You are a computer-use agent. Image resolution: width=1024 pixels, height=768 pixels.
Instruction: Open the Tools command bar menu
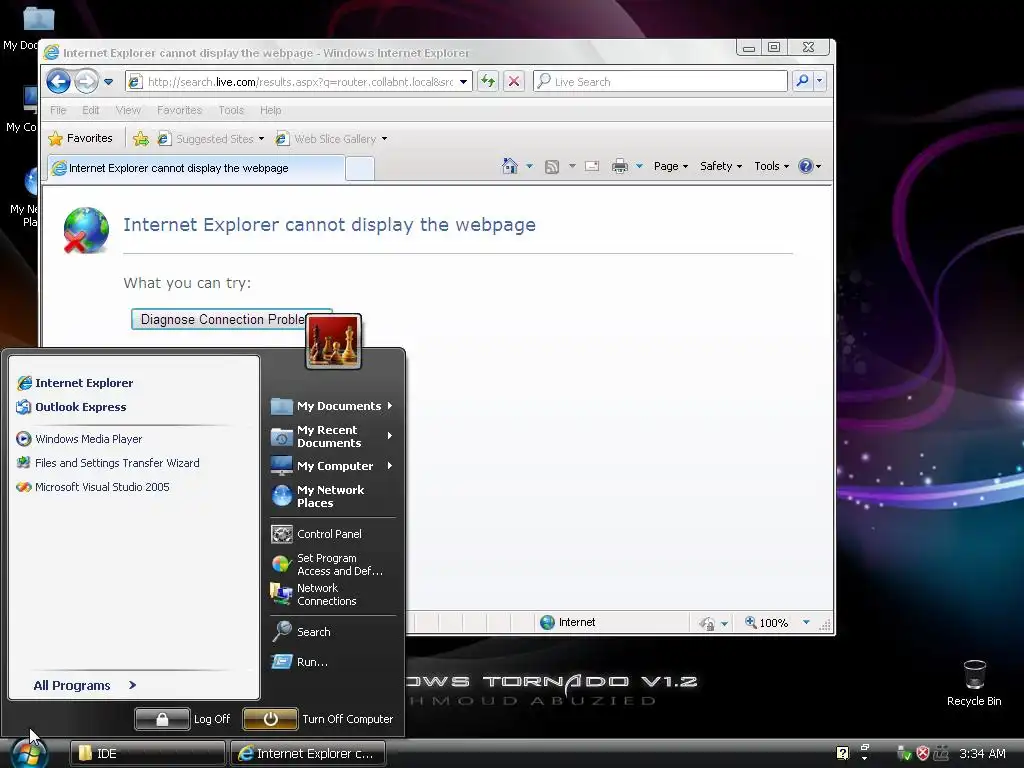(771, 166)
